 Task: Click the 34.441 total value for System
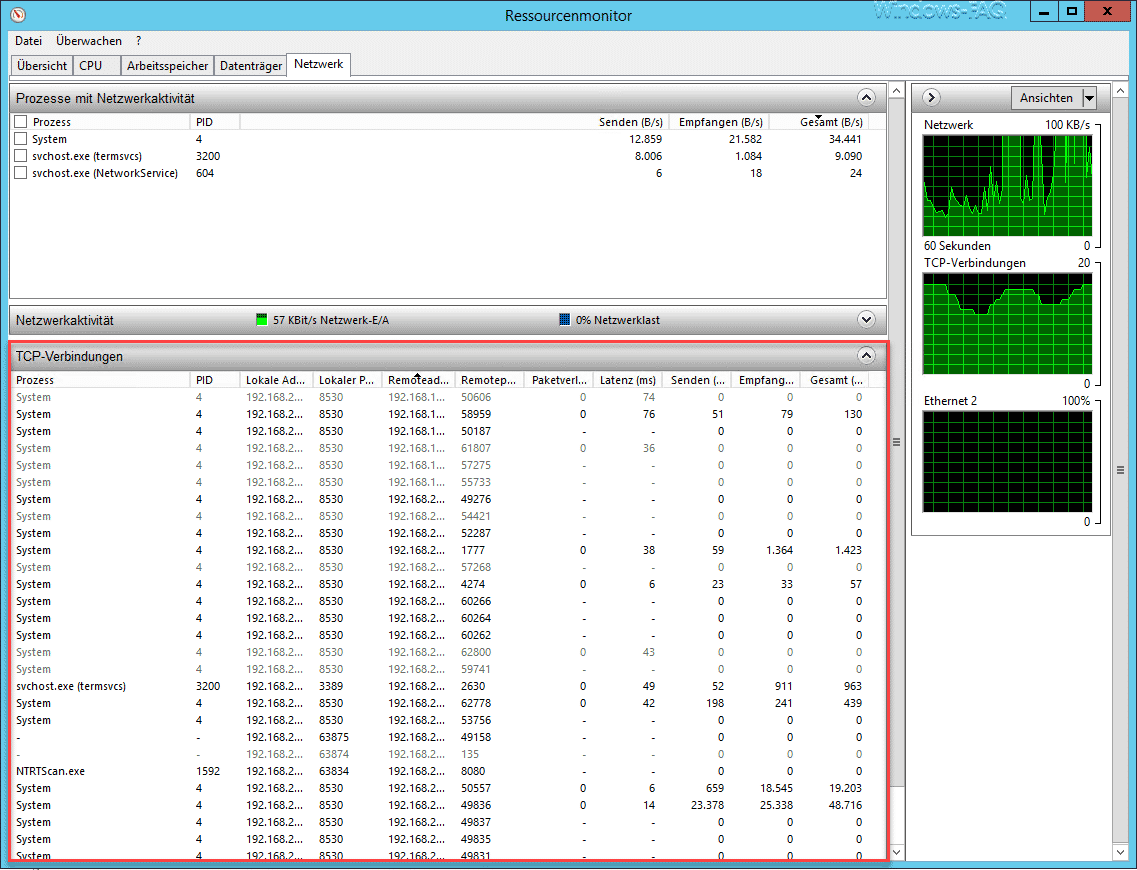coord(844,139)
